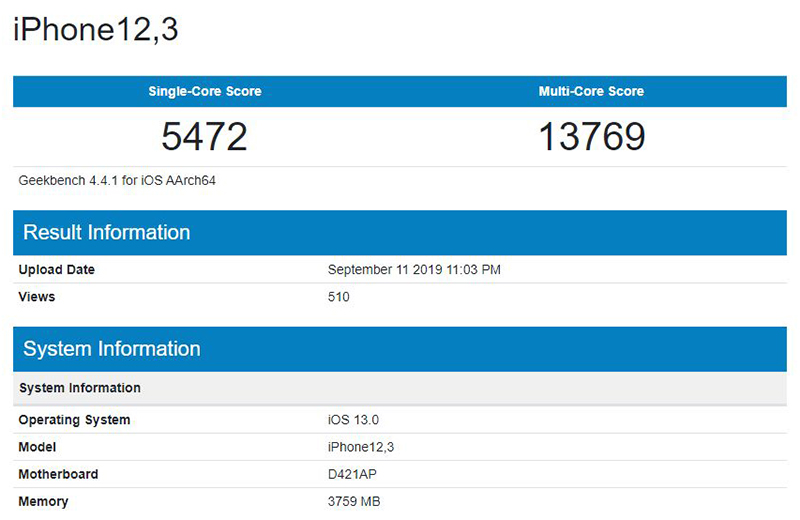Click the view count 510
Viewport: 800px width, 520px height.
pyautogui.click(x=339, y=297)
